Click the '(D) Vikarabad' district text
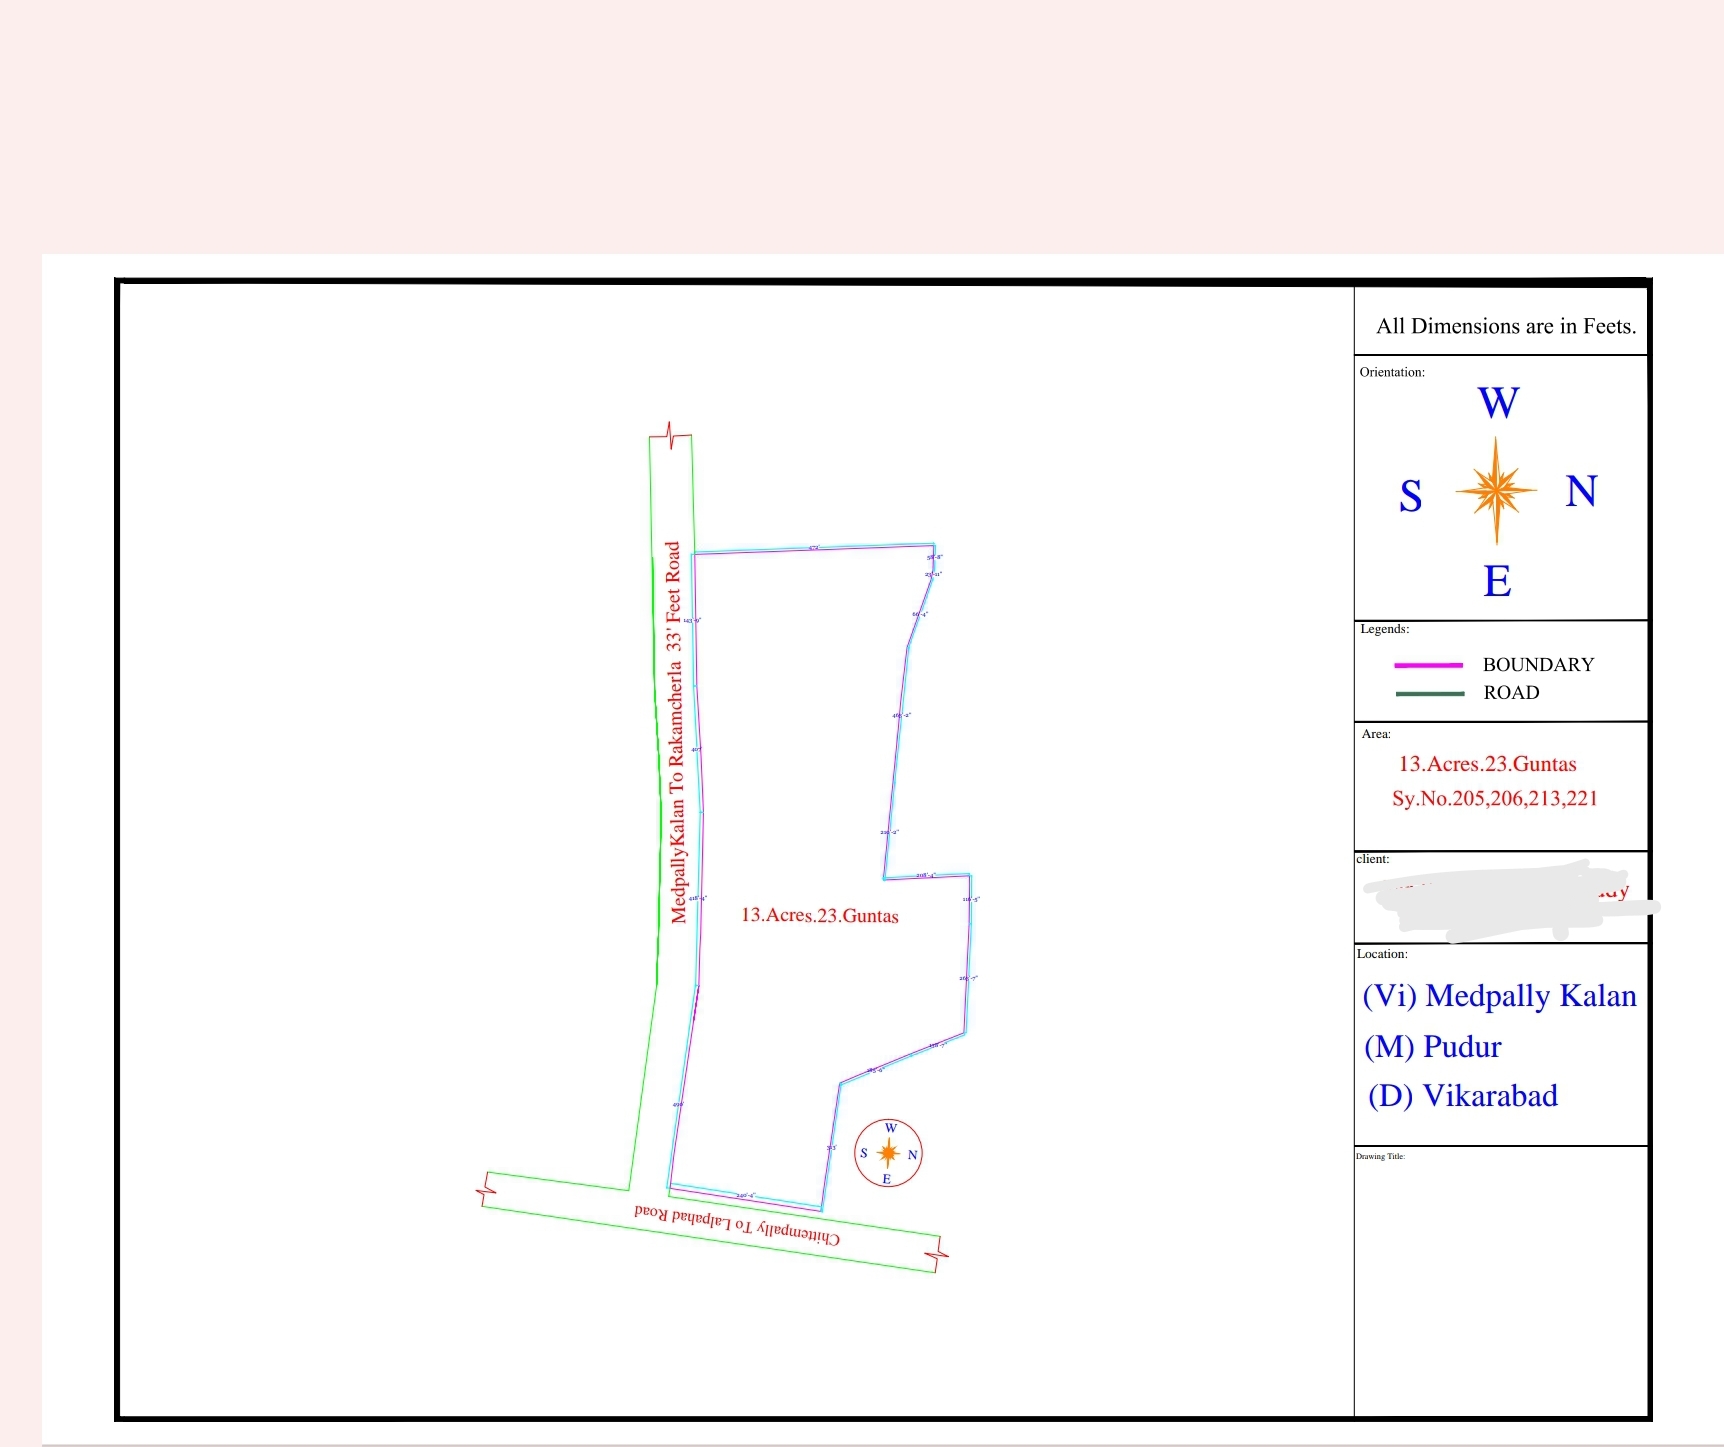 coord(1462,1096)
